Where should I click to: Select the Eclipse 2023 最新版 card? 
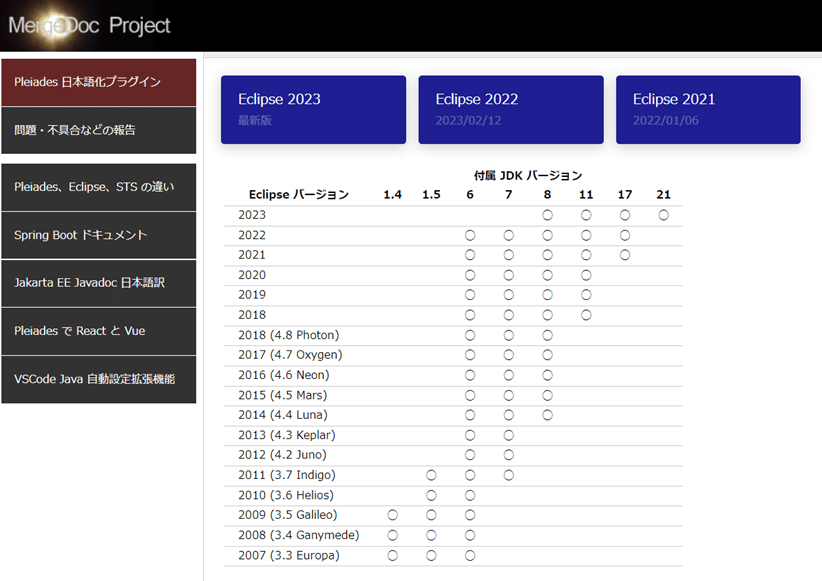(x=313, y=110)
